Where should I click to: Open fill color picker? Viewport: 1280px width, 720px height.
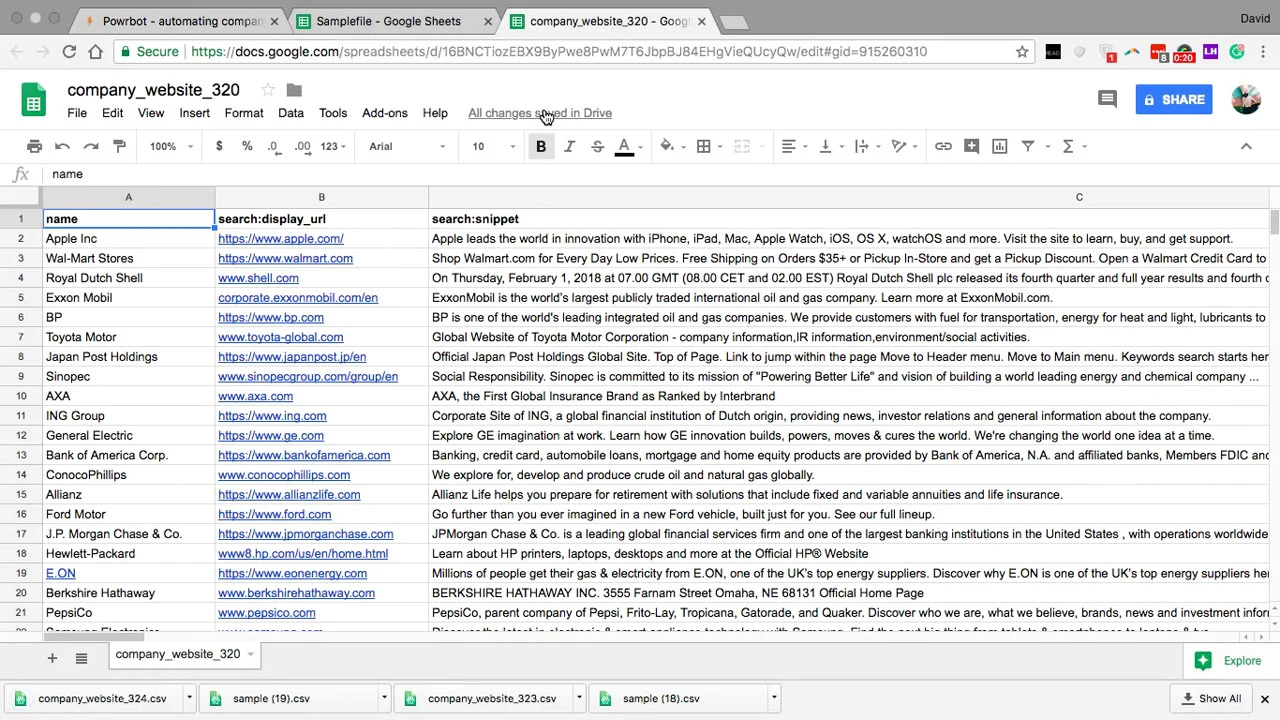[667, 146]
